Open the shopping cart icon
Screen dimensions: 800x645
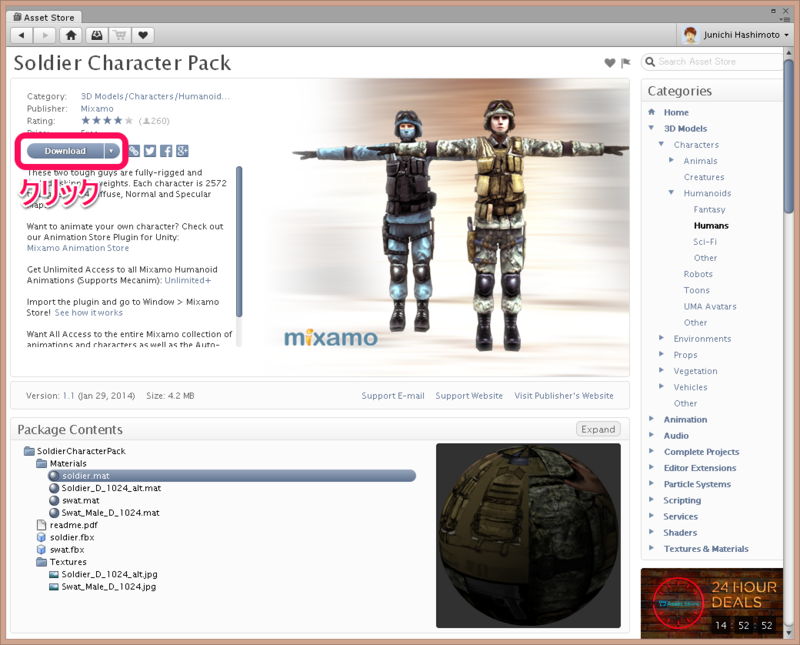tap(120, 35)
